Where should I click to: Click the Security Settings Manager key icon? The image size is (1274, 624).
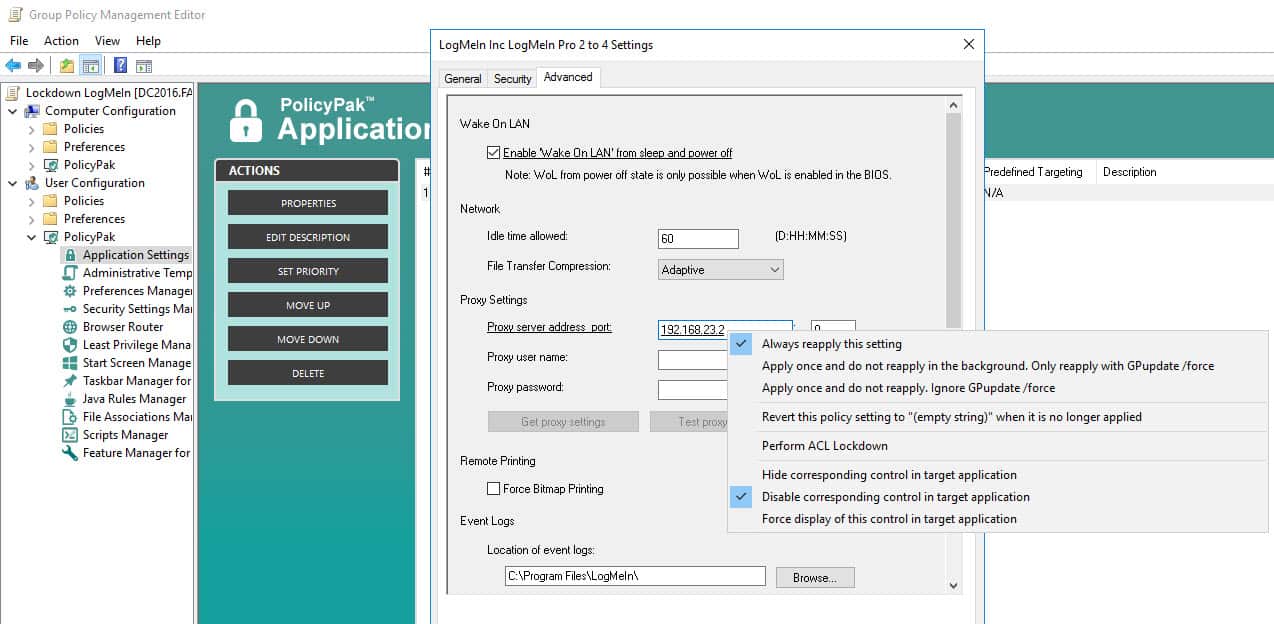[x=70, y=309]
